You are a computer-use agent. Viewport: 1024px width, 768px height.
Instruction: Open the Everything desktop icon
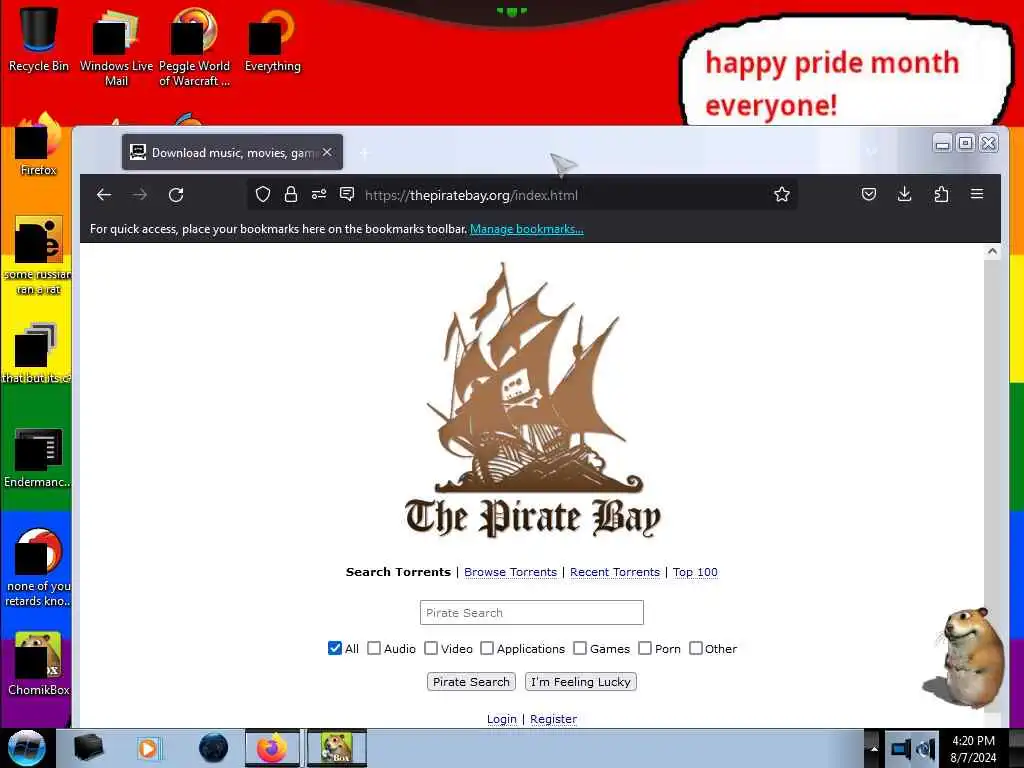272,40
